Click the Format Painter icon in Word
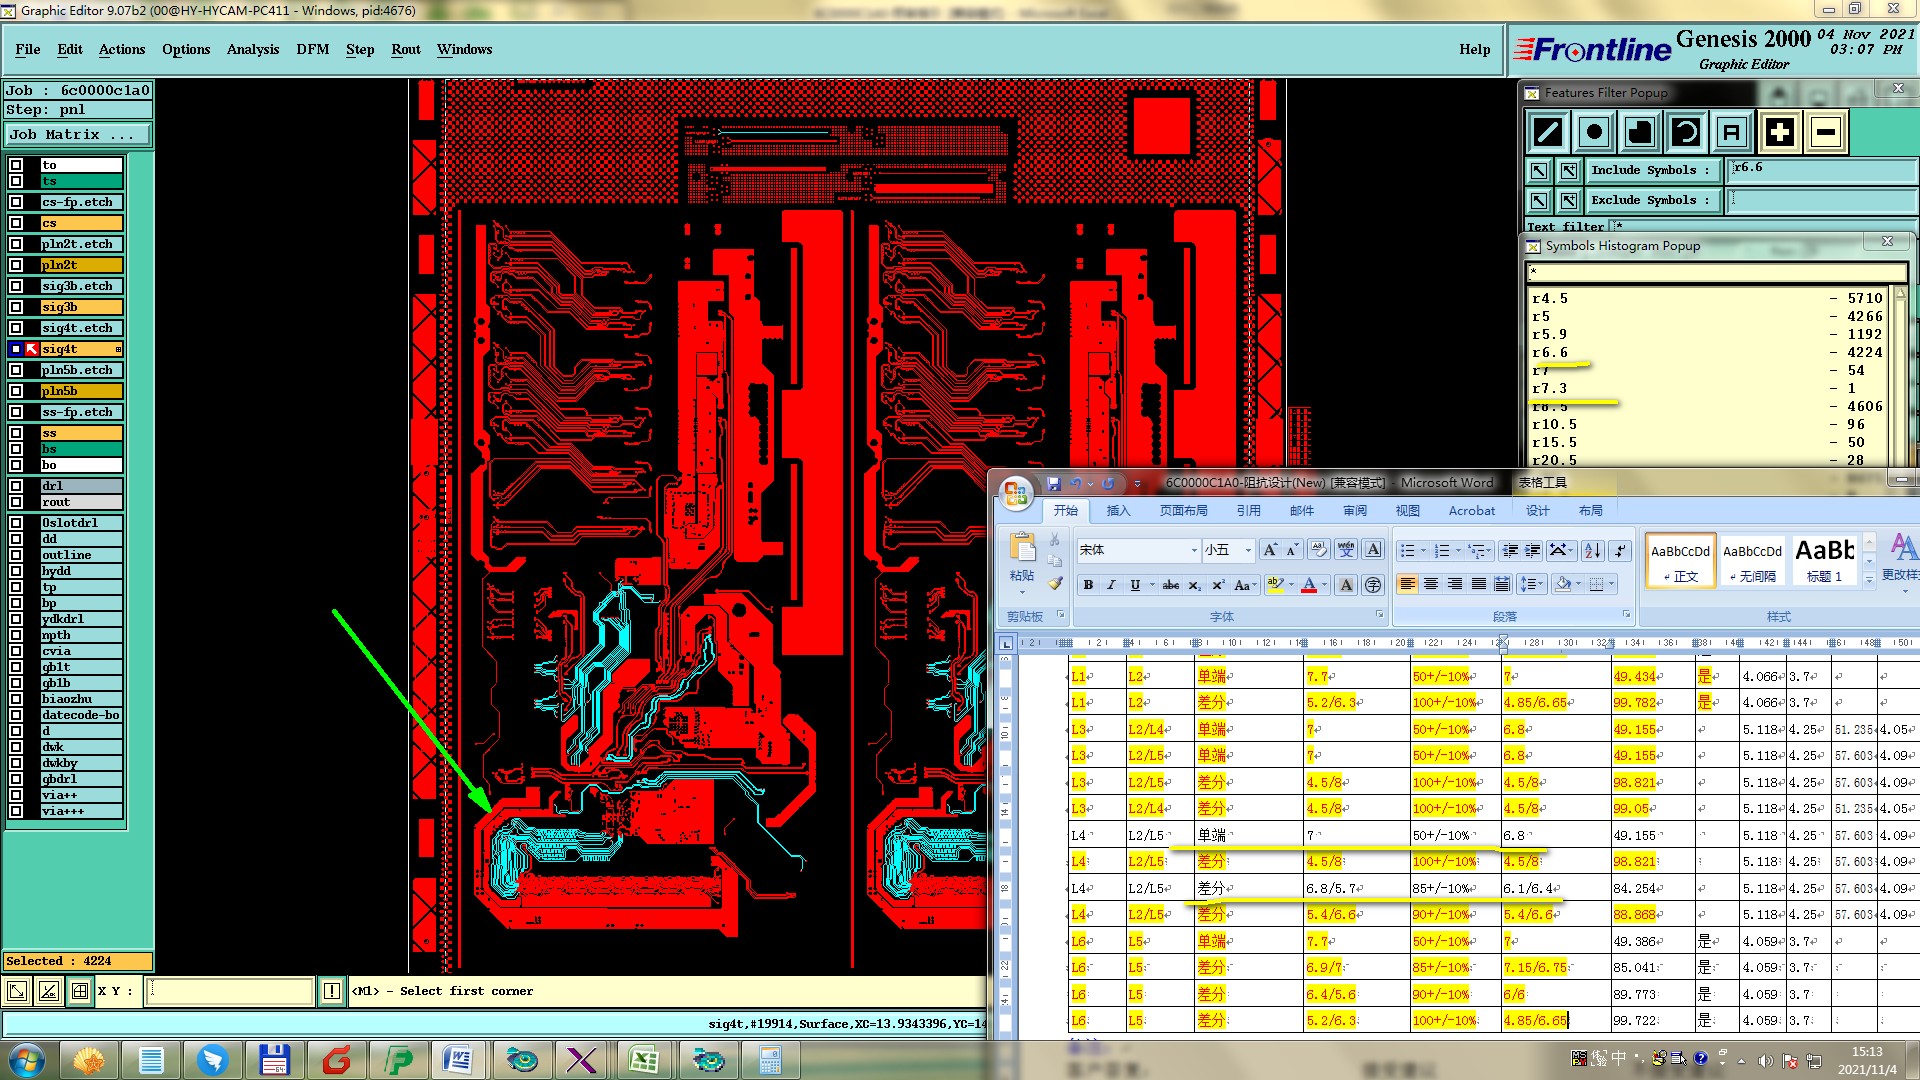 [x=1055, y=583]
